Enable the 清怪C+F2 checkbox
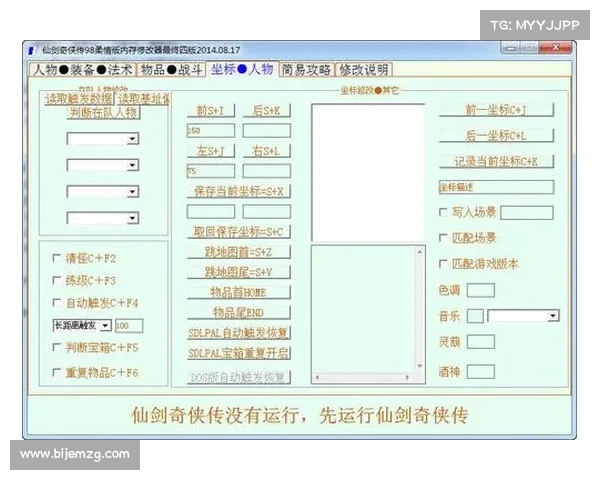600x480 pixels. [57, 258]
